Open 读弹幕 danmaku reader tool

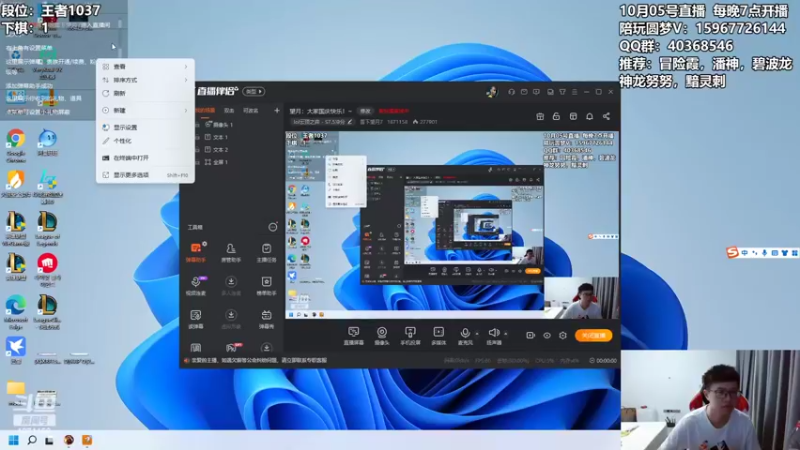[195, 319]
